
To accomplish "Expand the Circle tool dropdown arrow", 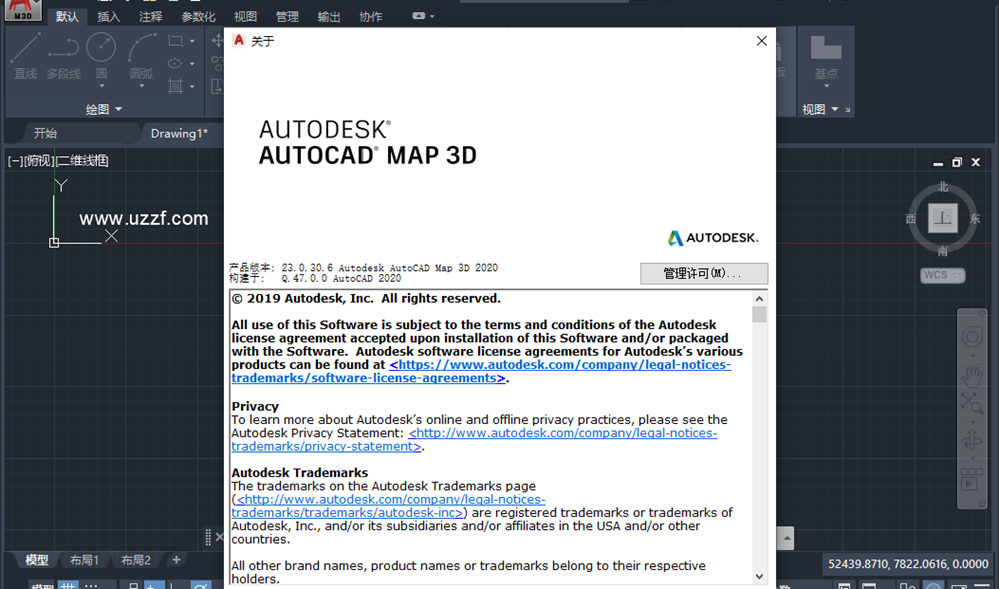I will pyautogui.click(x=101, y=85).
